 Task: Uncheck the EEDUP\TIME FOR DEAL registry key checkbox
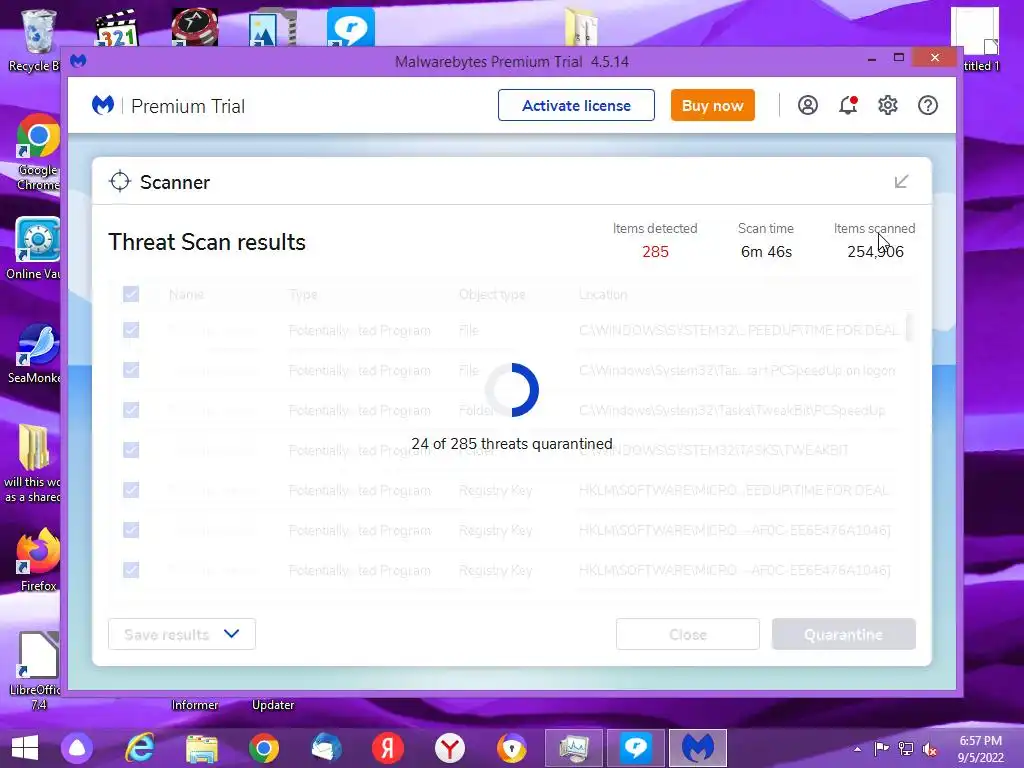pyautogui.click(x=131, y=490)
